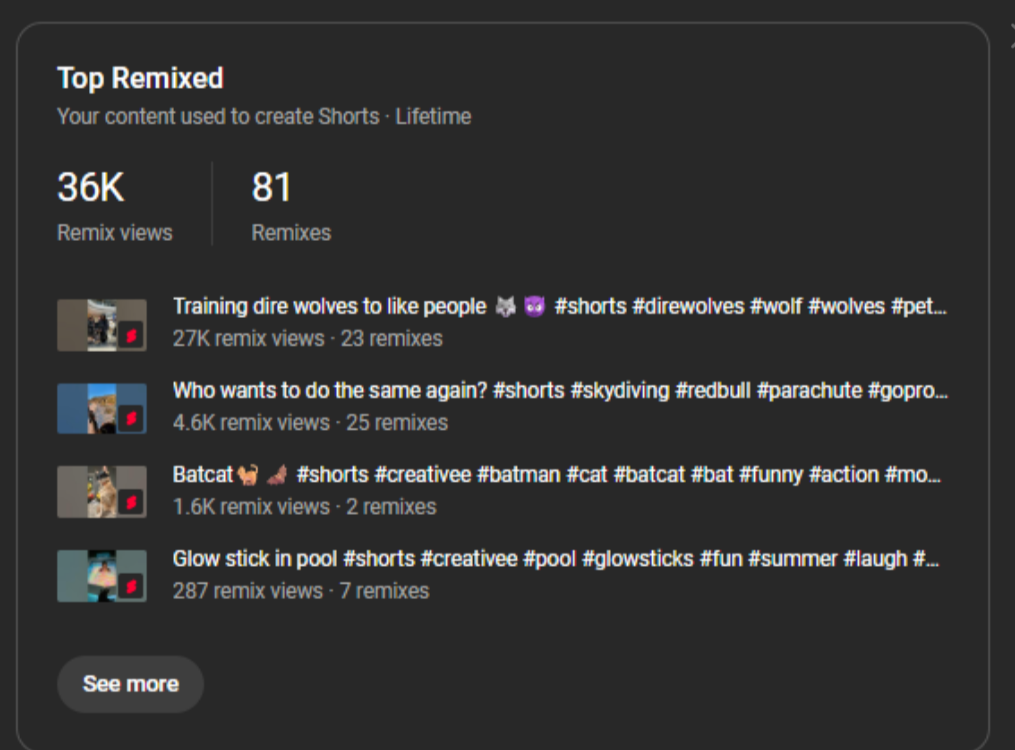The width and height of the screenshot is (1015, 750).
Task: Open the skydiving video thumbnail
Action: (102, 409)
